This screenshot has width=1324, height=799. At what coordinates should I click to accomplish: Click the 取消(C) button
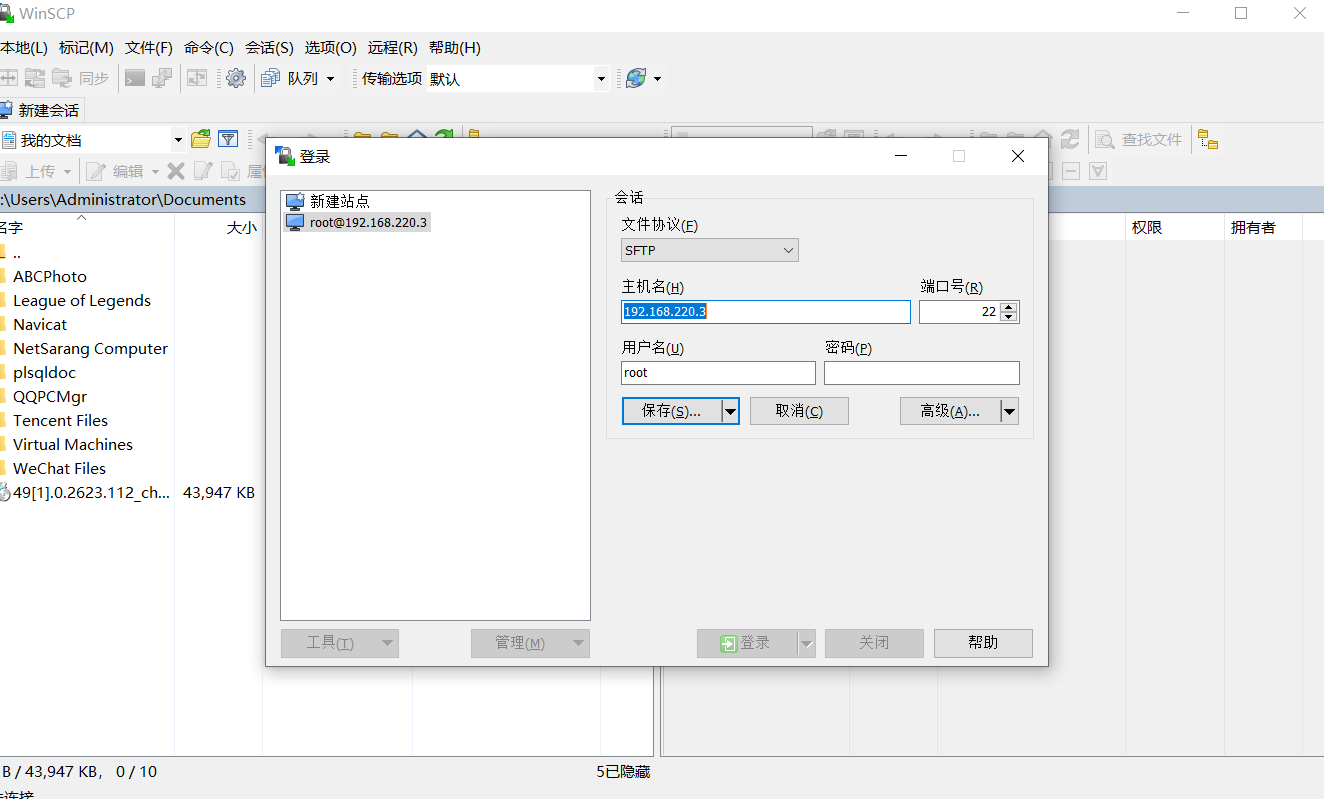coord(799,411)
